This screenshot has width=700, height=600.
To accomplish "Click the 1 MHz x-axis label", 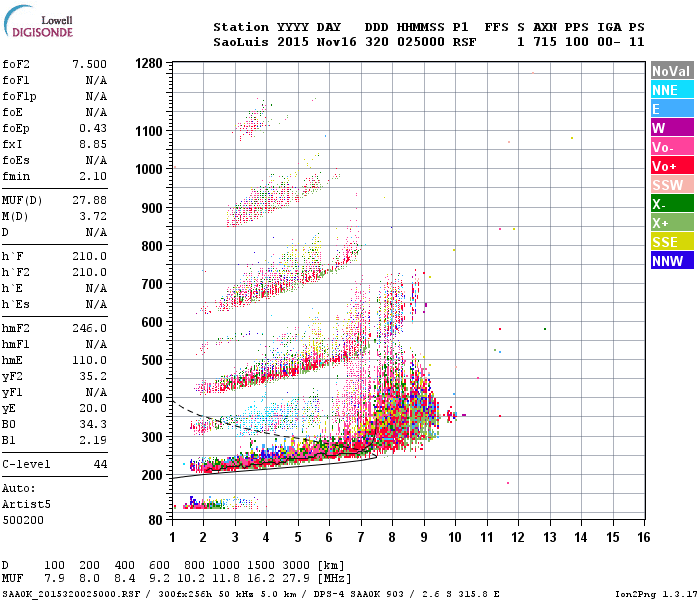I will pos(172,537).
